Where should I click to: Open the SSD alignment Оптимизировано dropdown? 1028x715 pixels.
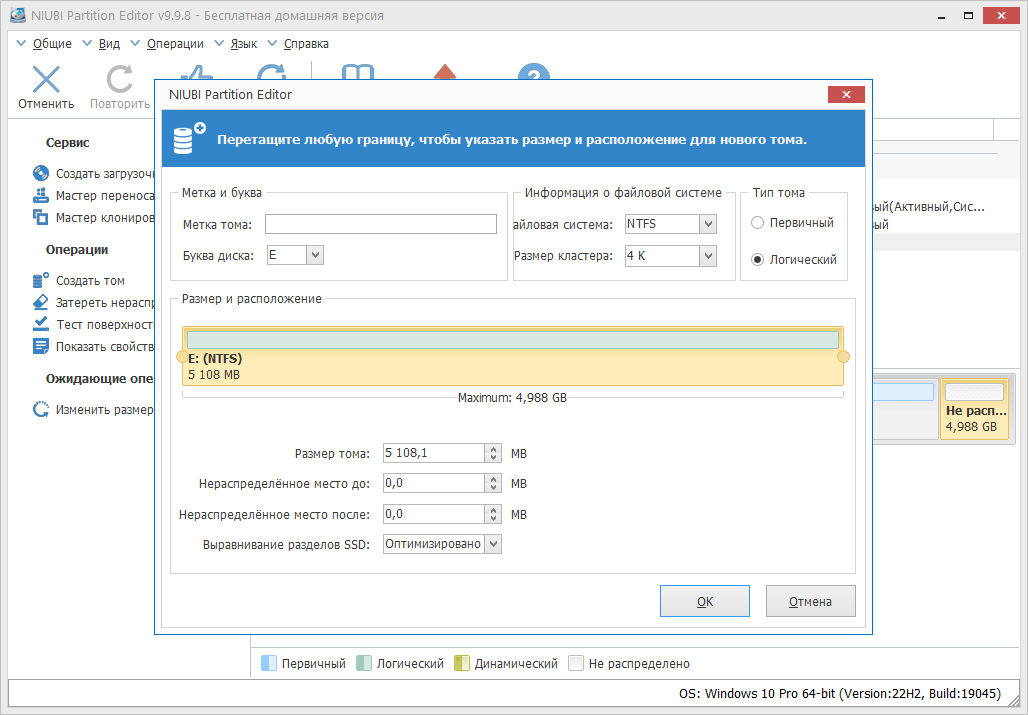coord(494,544)
